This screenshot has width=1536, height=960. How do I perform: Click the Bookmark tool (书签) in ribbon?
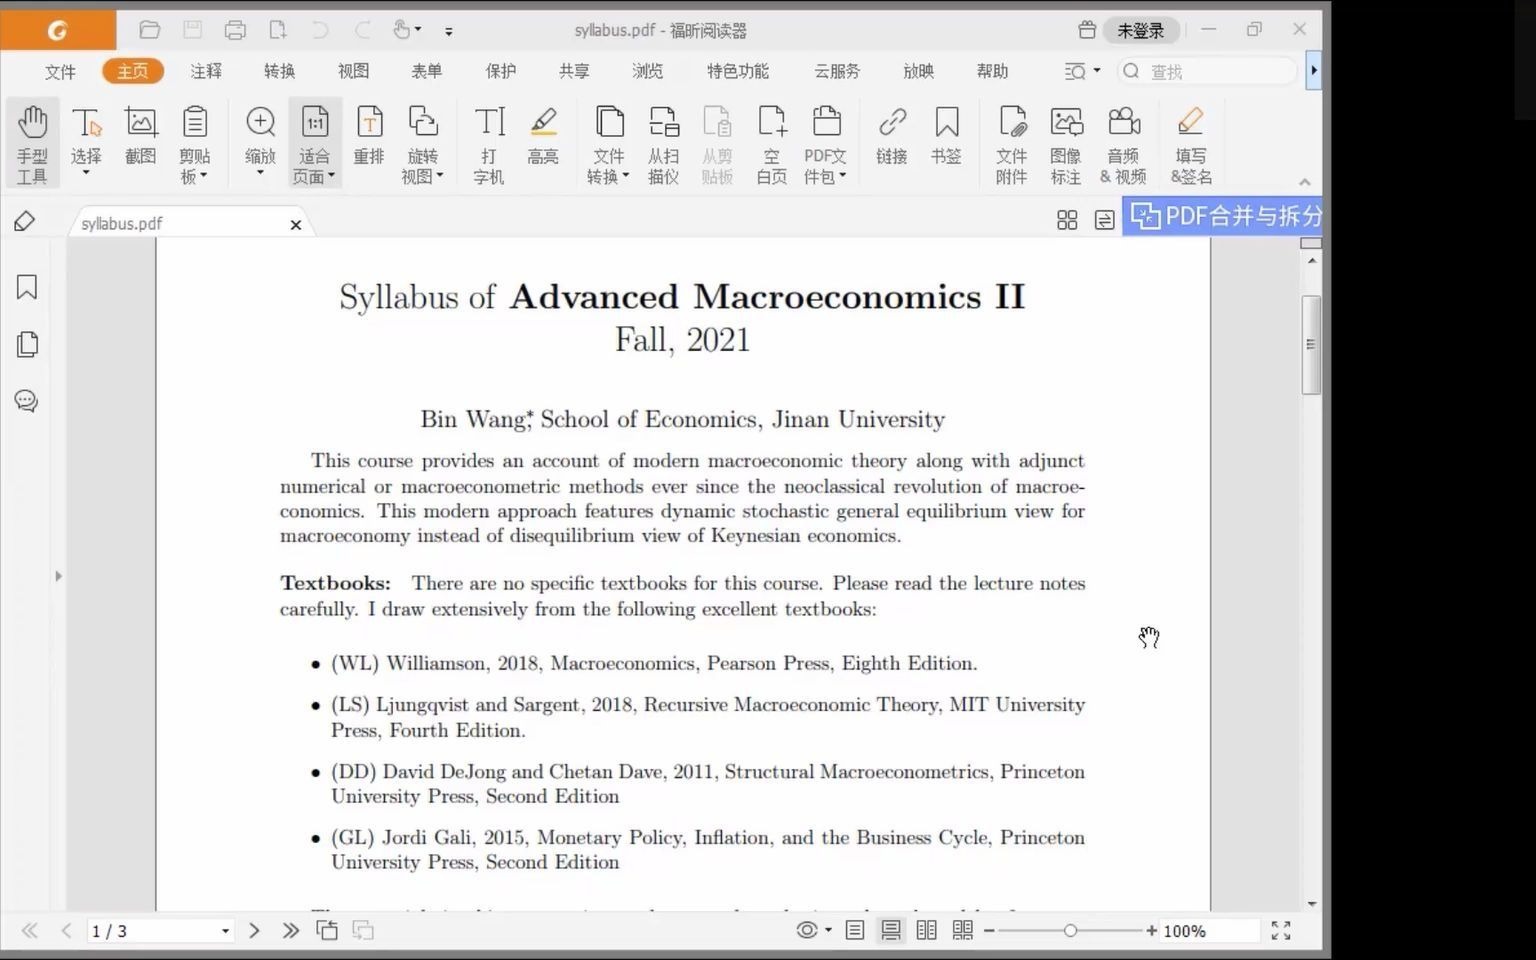(x=946, y=134)
